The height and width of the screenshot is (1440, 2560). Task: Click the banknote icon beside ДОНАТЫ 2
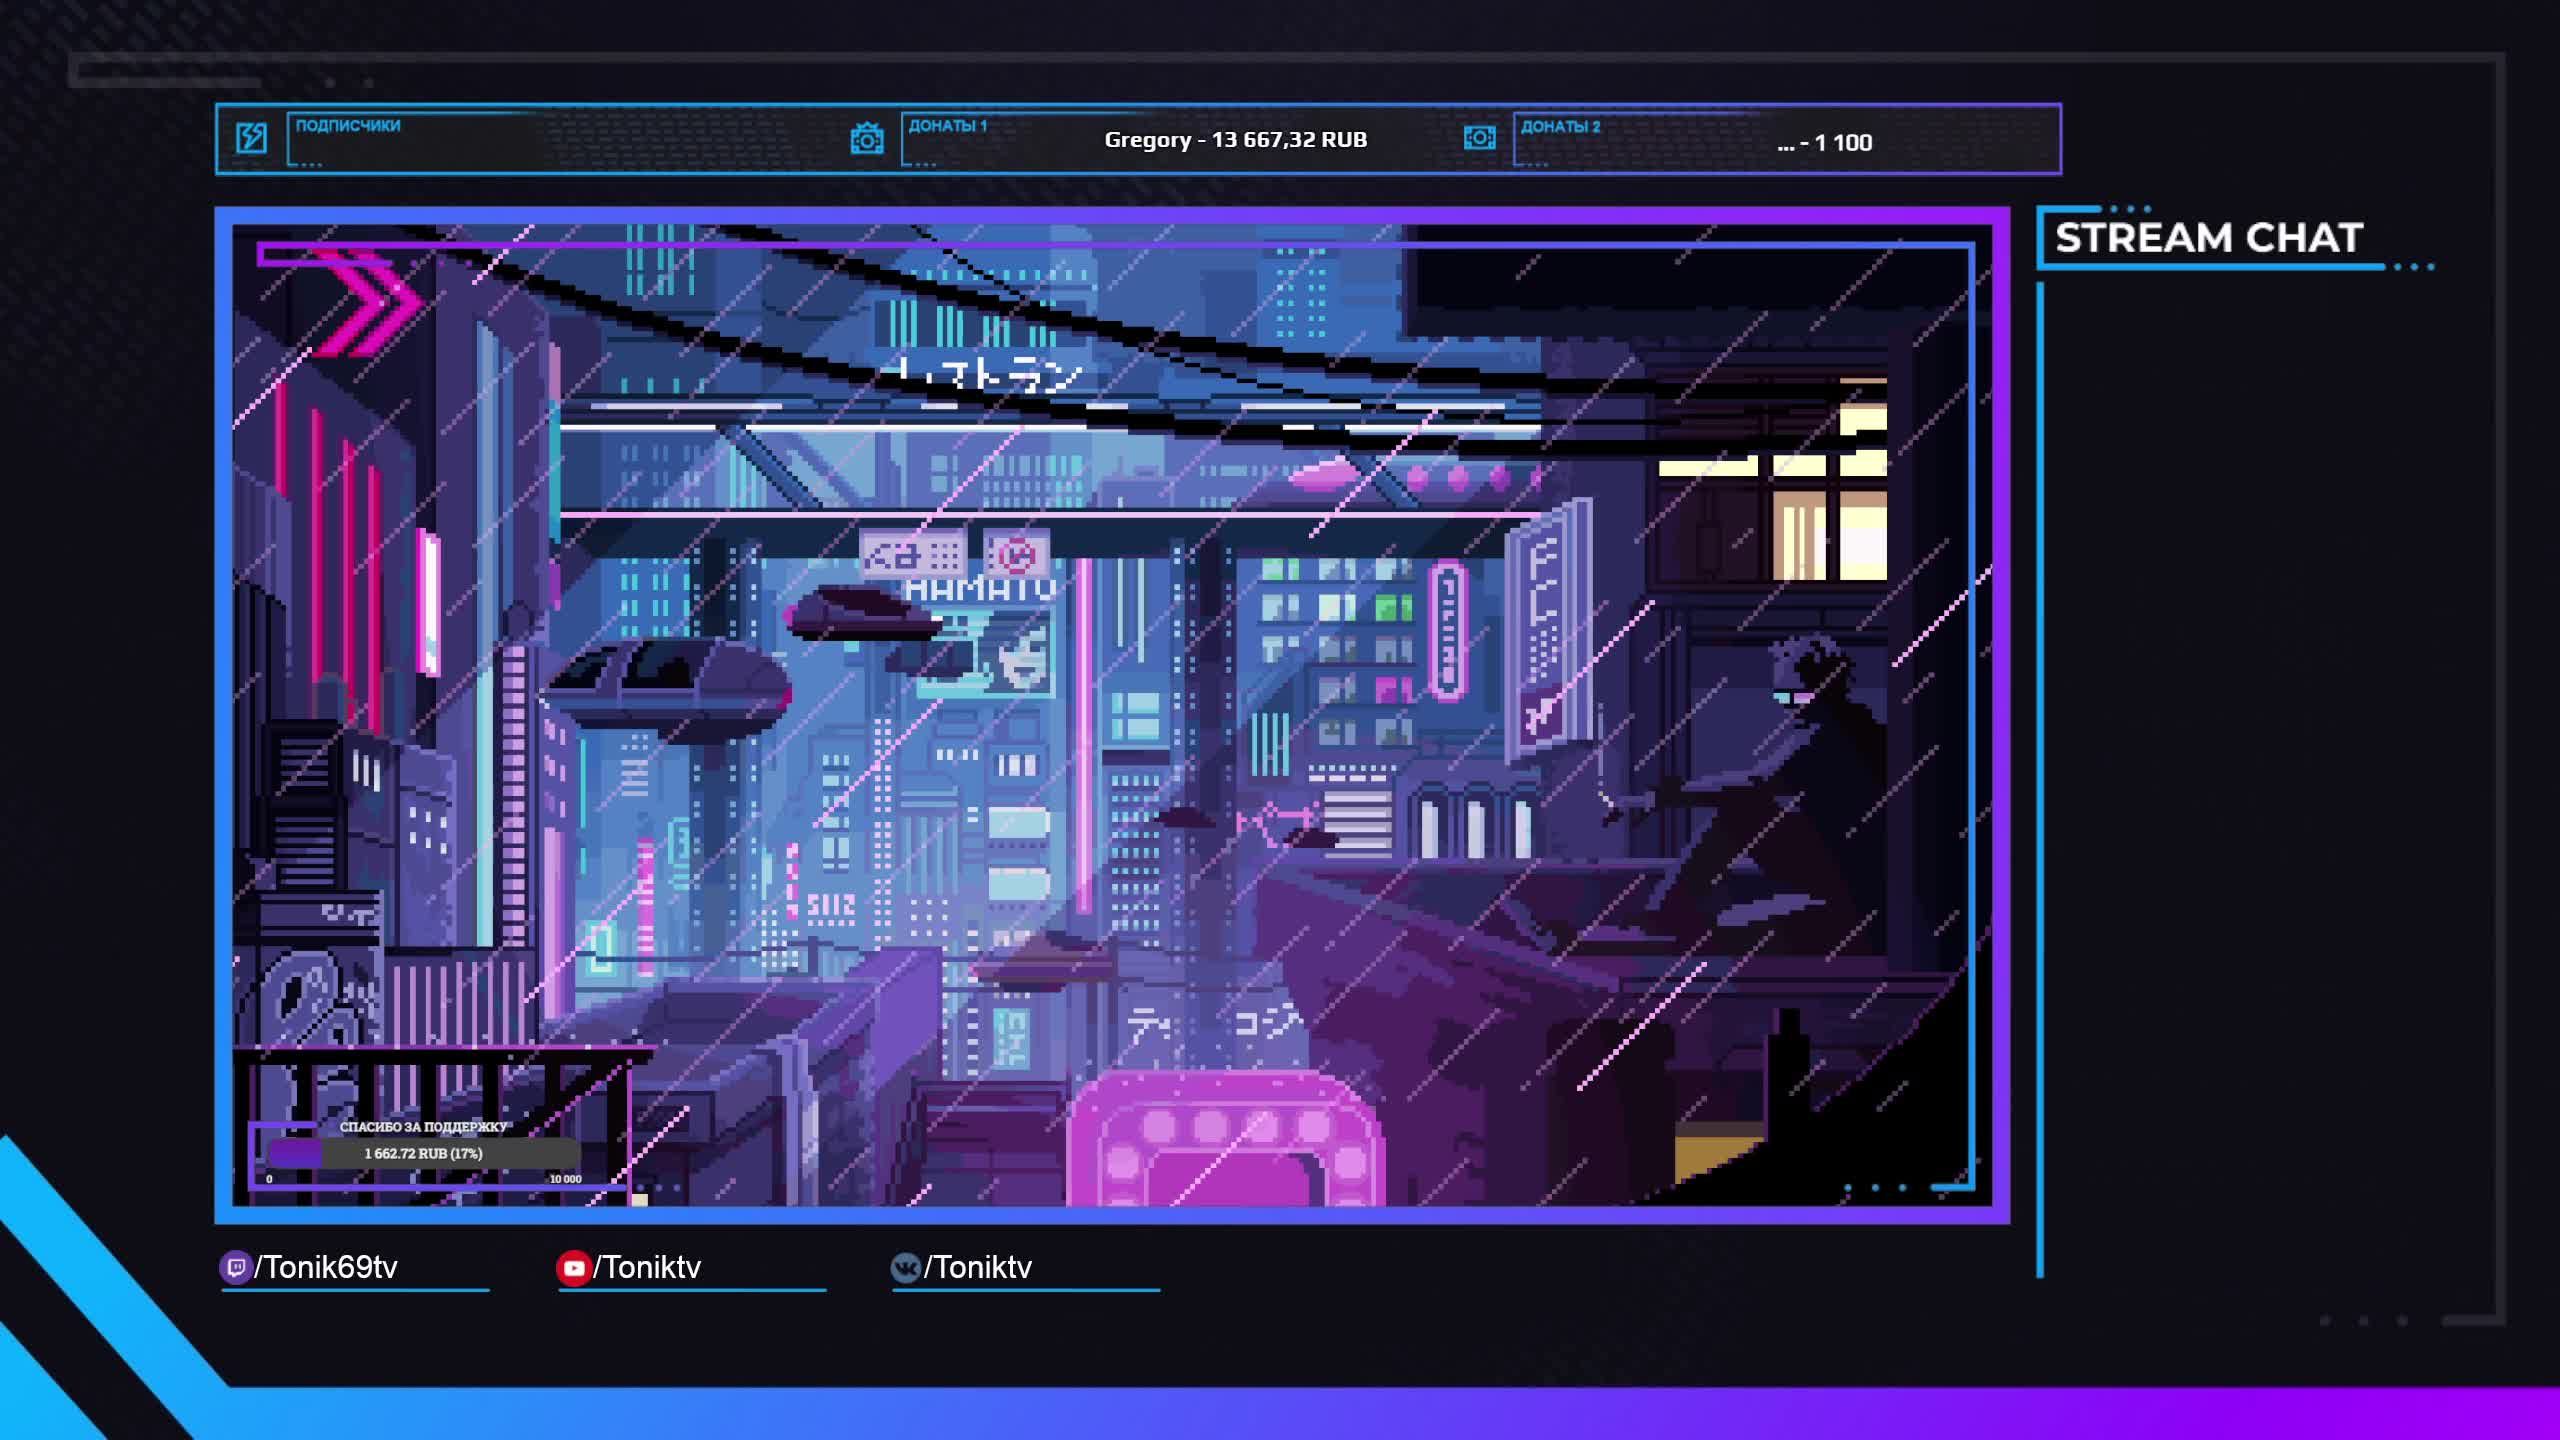[x=1479, y=138]
